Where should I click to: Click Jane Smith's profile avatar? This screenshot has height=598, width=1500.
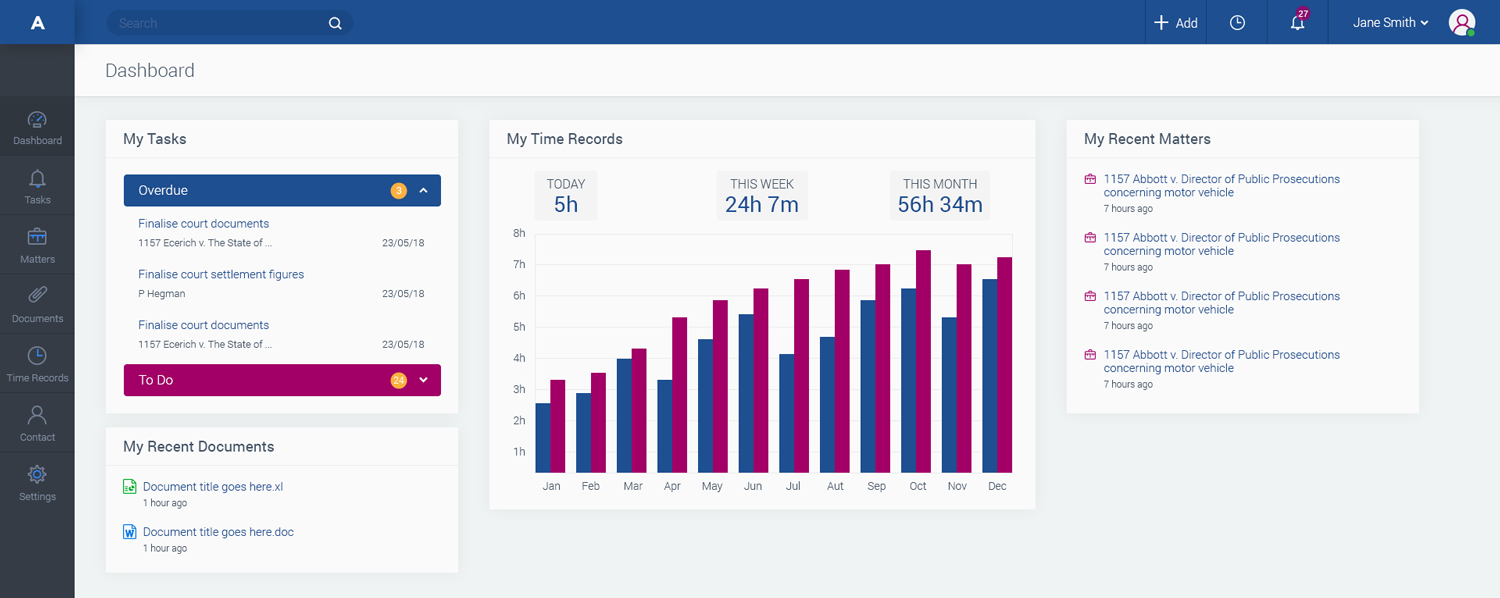point(1461,23)
